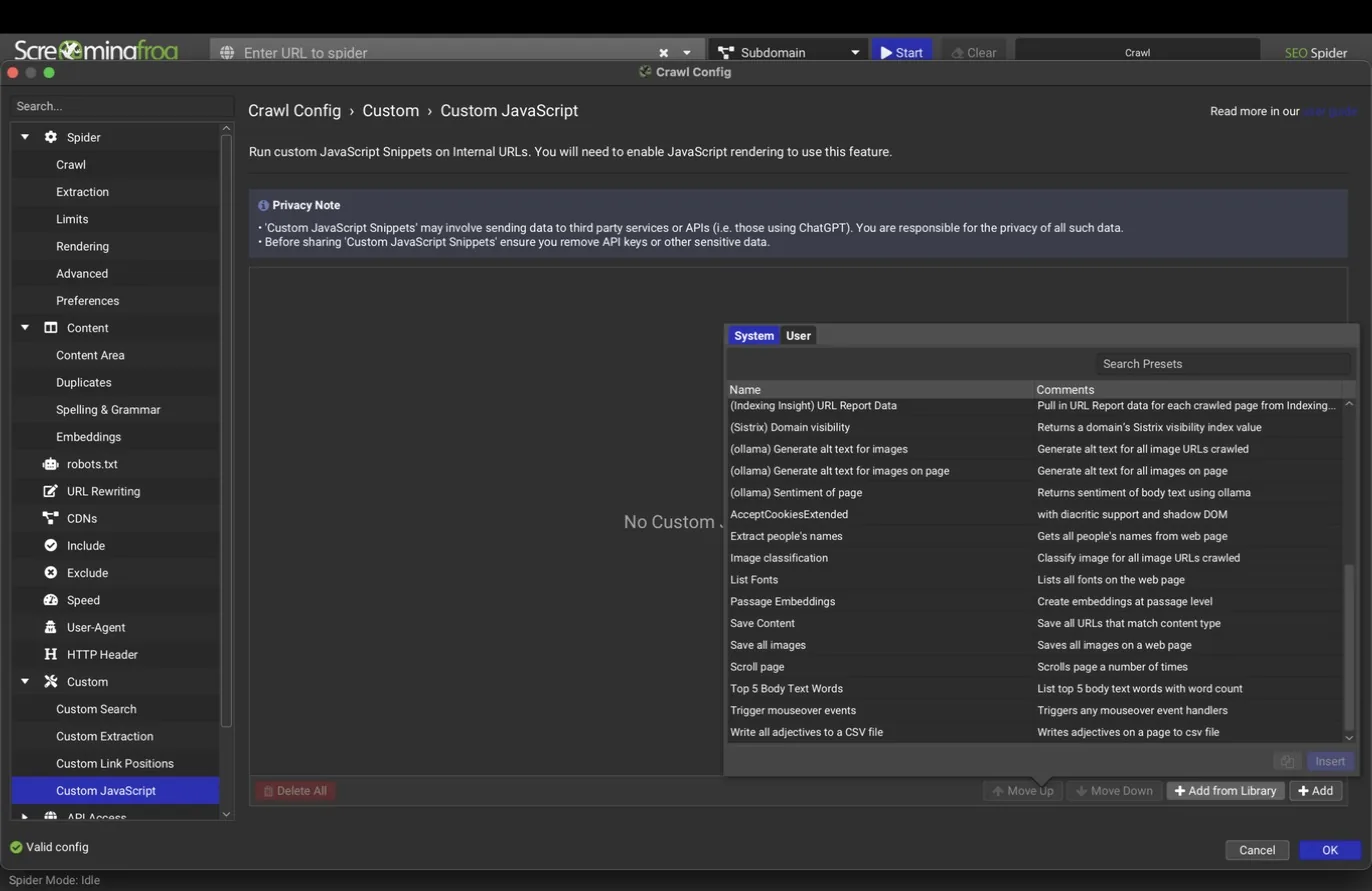1372x891 pixels.
Task: Click the Move Up button
Action: (1022, 791)
